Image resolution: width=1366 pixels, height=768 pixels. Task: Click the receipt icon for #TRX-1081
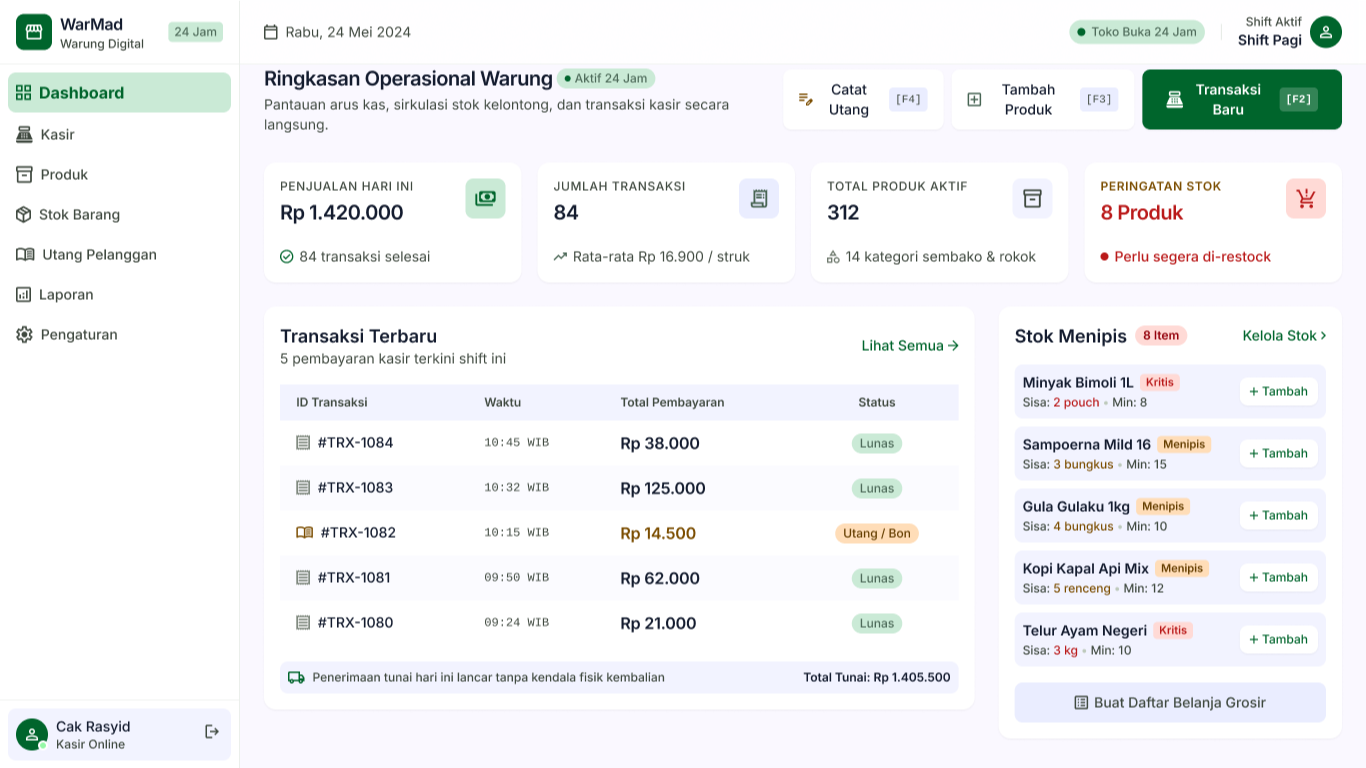303,577
